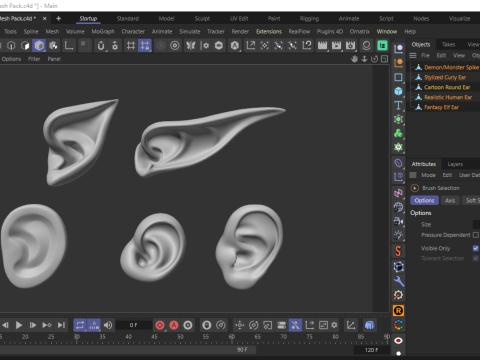Open the viewport Filter menu

point(34,59)
